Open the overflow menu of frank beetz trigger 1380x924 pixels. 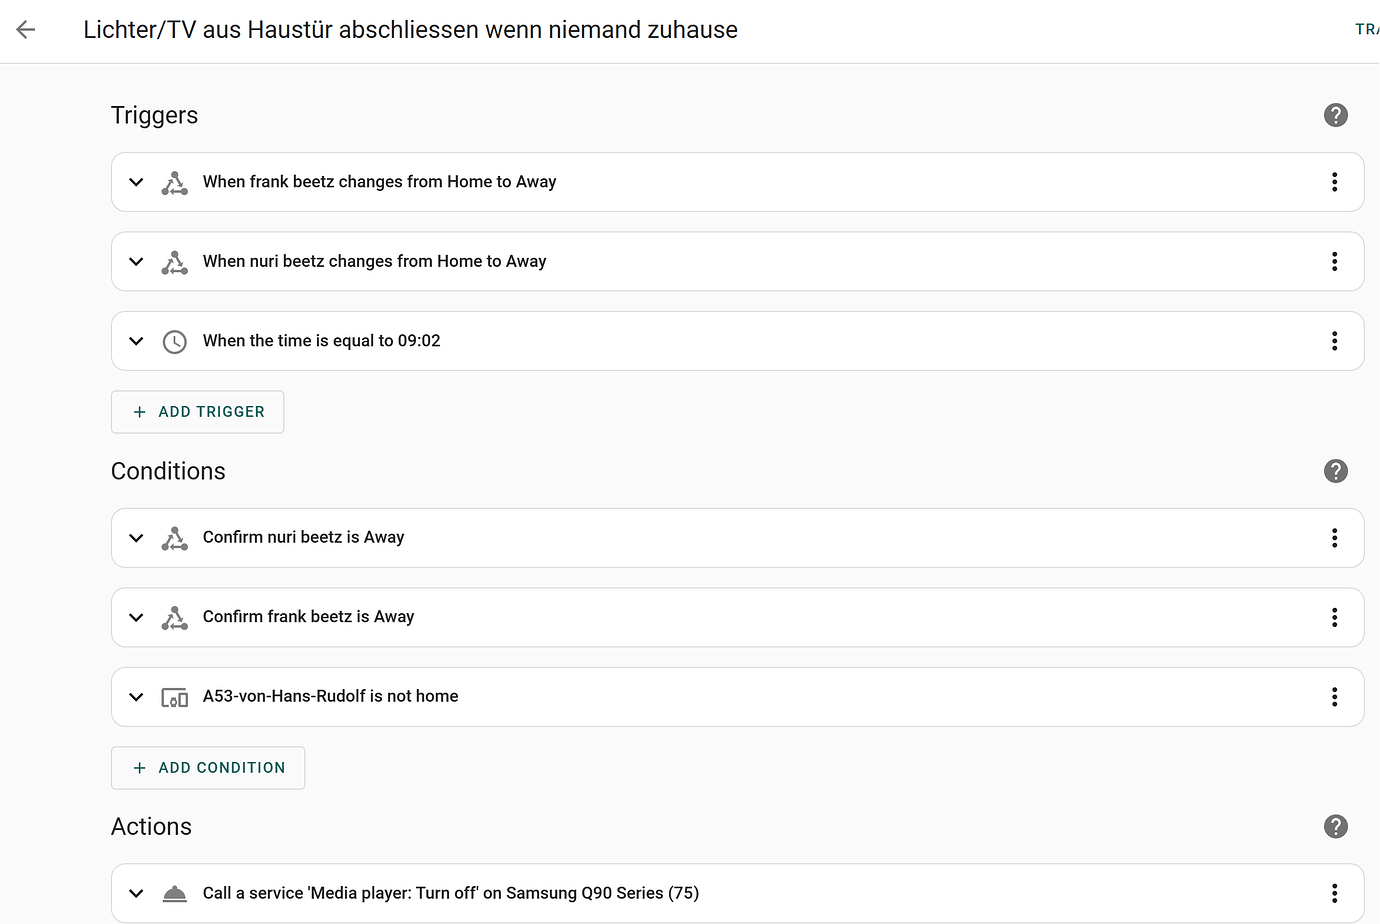click(x=1334, y=182)
